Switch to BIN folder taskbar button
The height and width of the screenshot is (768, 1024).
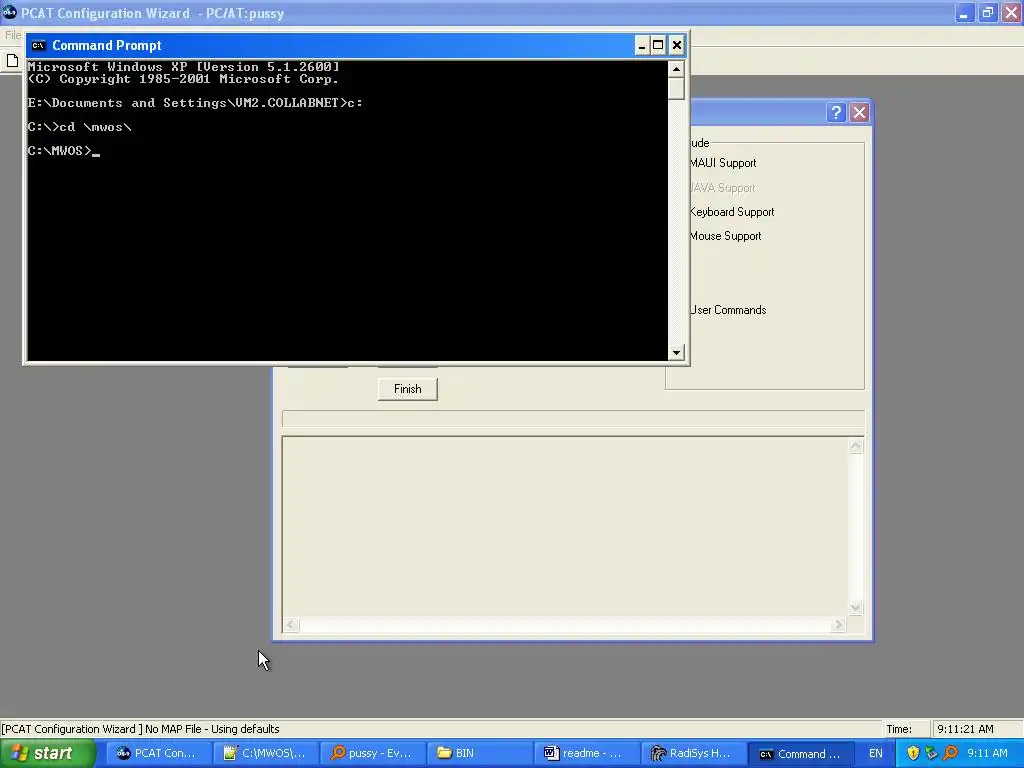coord(480,753)
